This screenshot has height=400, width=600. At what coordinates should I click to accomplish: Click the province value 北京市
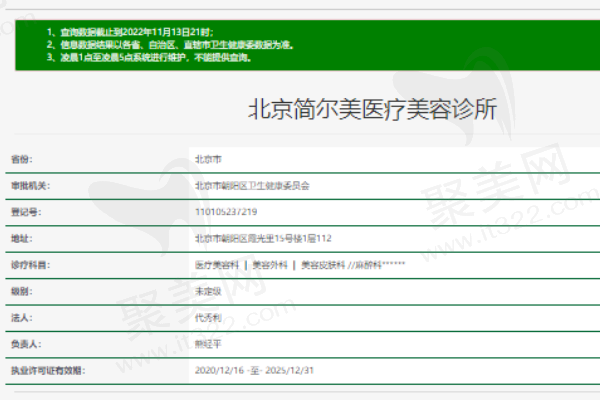click(208, 159)
